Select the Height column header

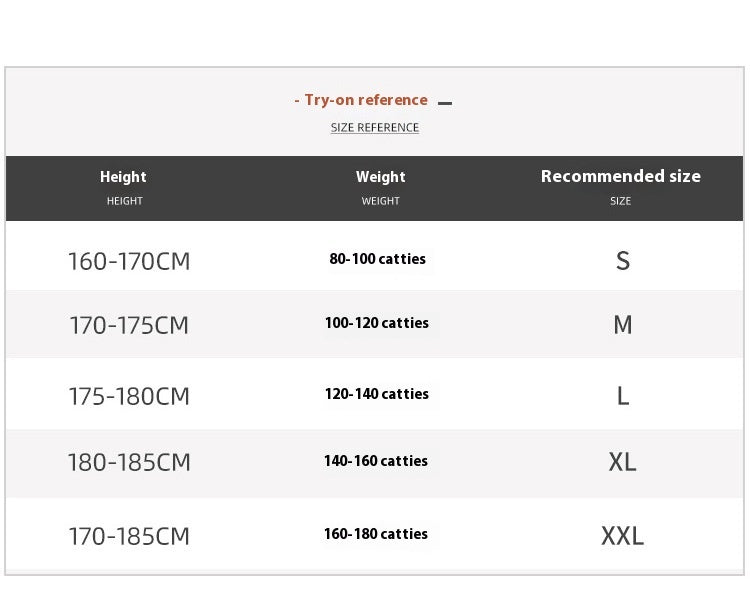(124, 177)
